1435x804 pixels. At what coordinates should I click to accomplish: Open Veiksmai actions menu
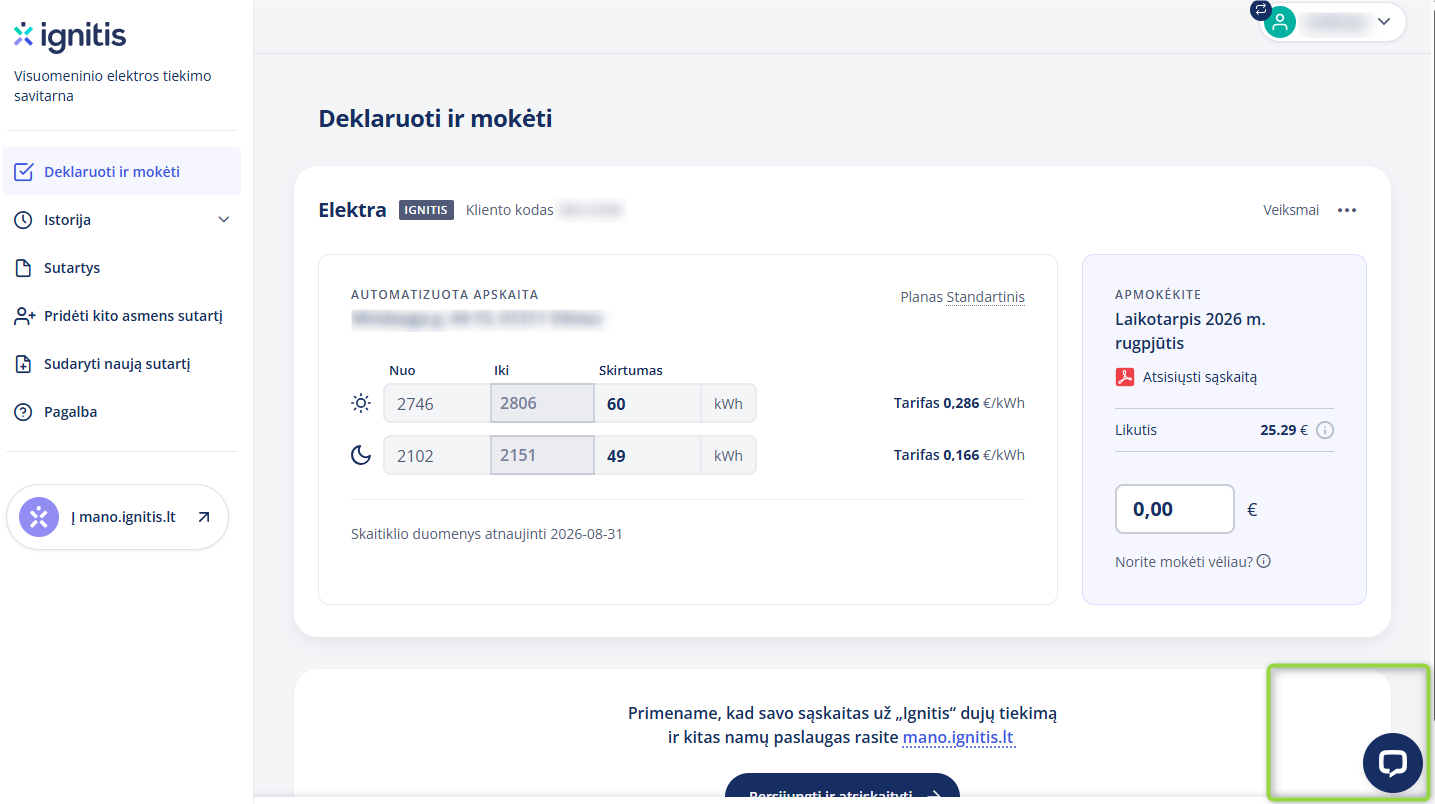point(1311,210)
